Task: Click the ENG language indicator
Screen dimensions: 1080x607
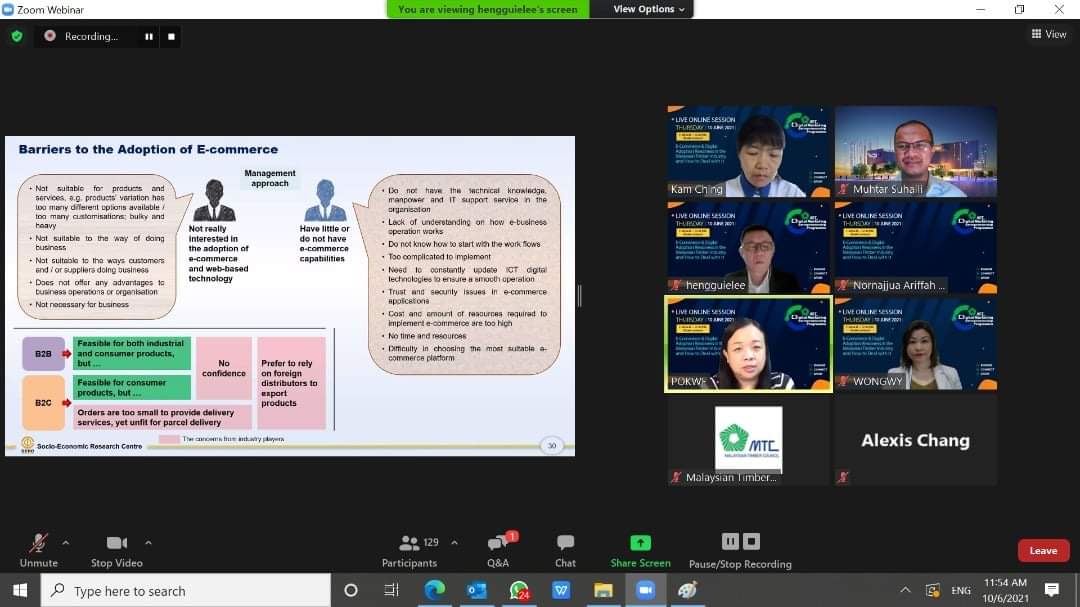Action: point(961,590)
